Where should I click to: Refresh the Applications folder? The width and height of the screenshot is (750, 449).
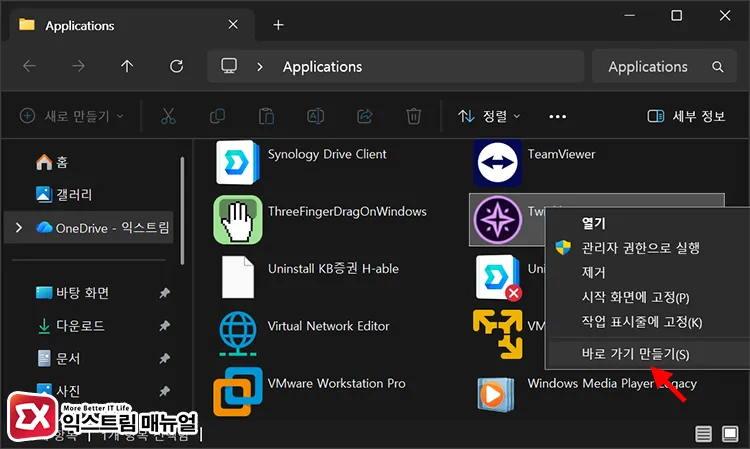tap(176, 66)
